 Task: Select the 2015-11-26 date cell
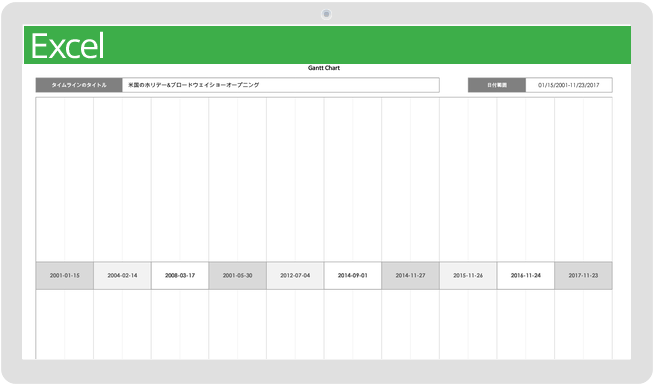468,276
